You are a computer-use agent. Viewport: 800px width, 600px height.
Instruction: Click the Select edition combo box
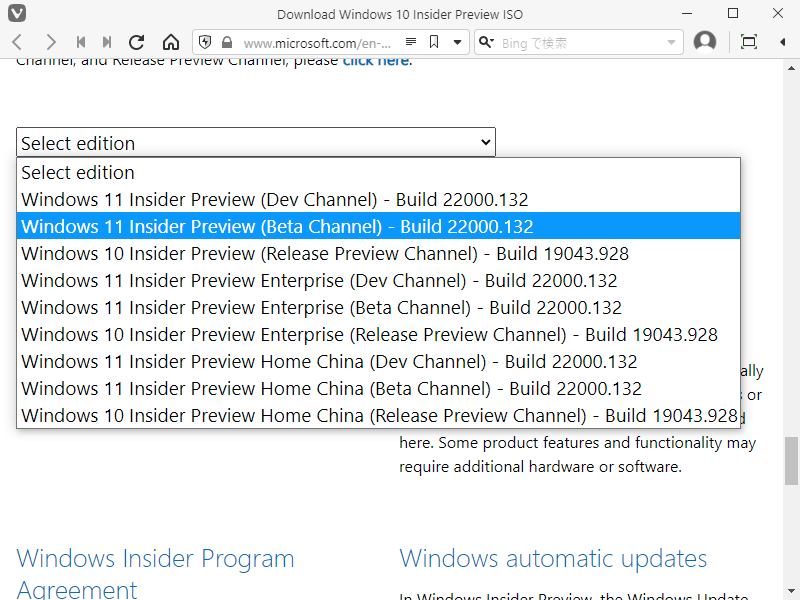[x=256, y=142]
